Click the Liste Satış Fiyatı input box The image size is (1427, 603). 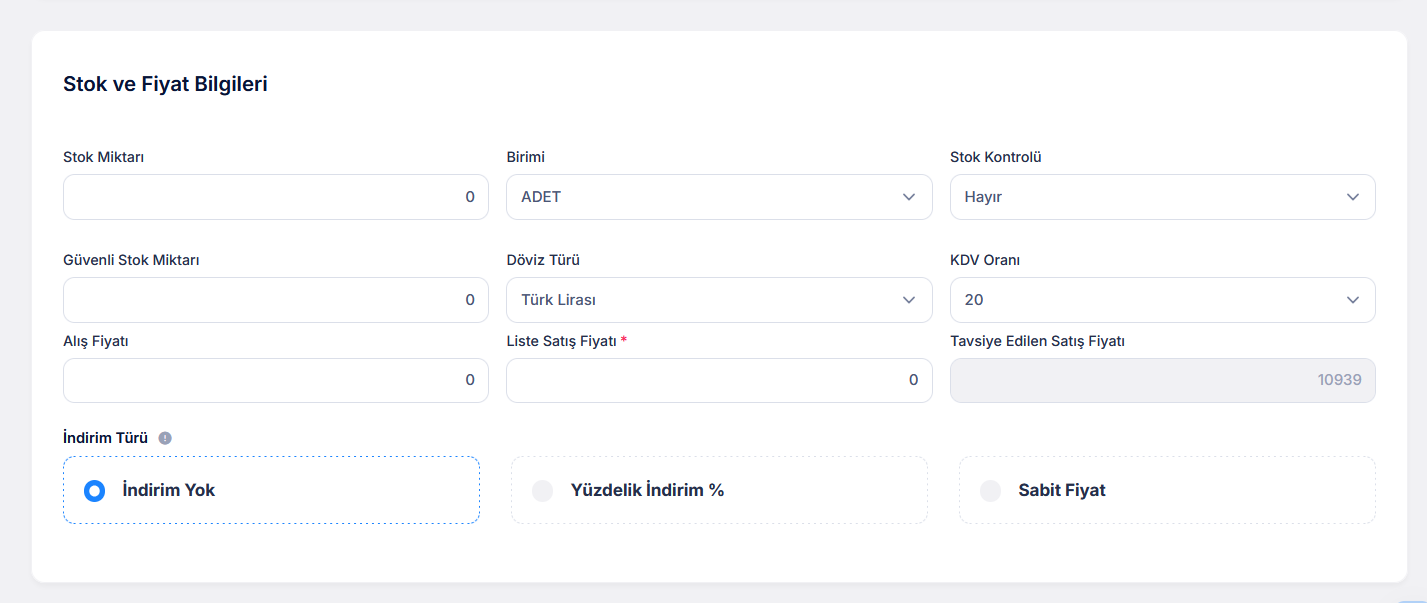(x=719, y=380)
